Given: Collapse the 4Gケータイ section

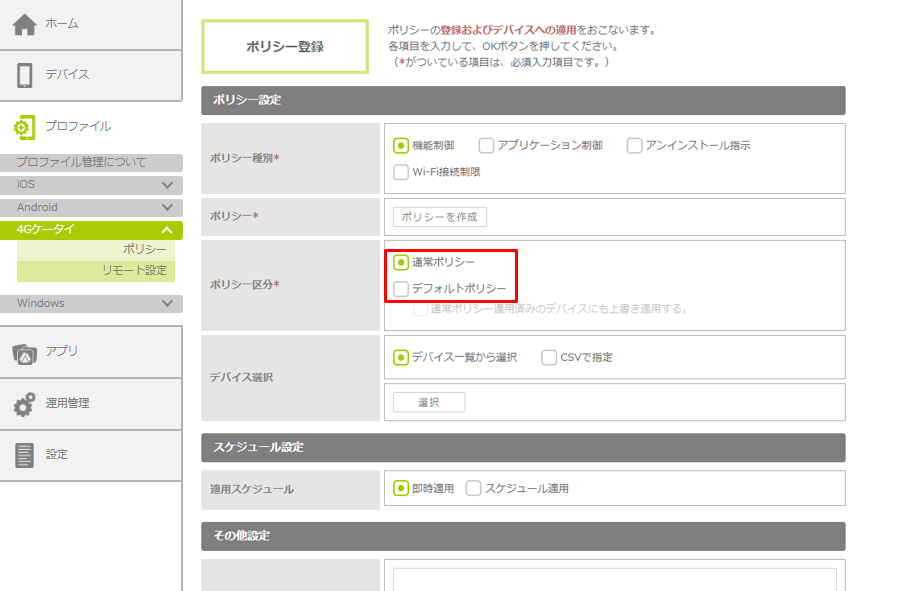Looking at the screenshot, I should click(167, 230).
